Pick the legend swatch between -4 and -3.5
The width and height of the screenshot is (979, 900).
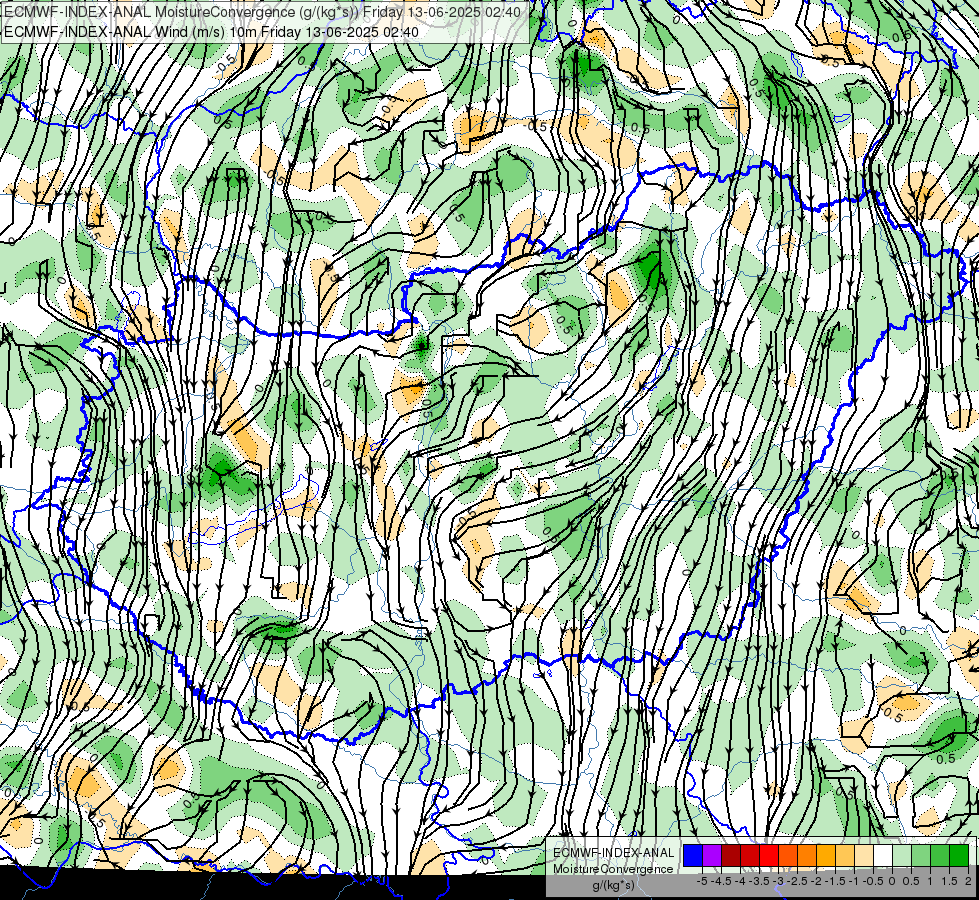[x=750, y=856]
